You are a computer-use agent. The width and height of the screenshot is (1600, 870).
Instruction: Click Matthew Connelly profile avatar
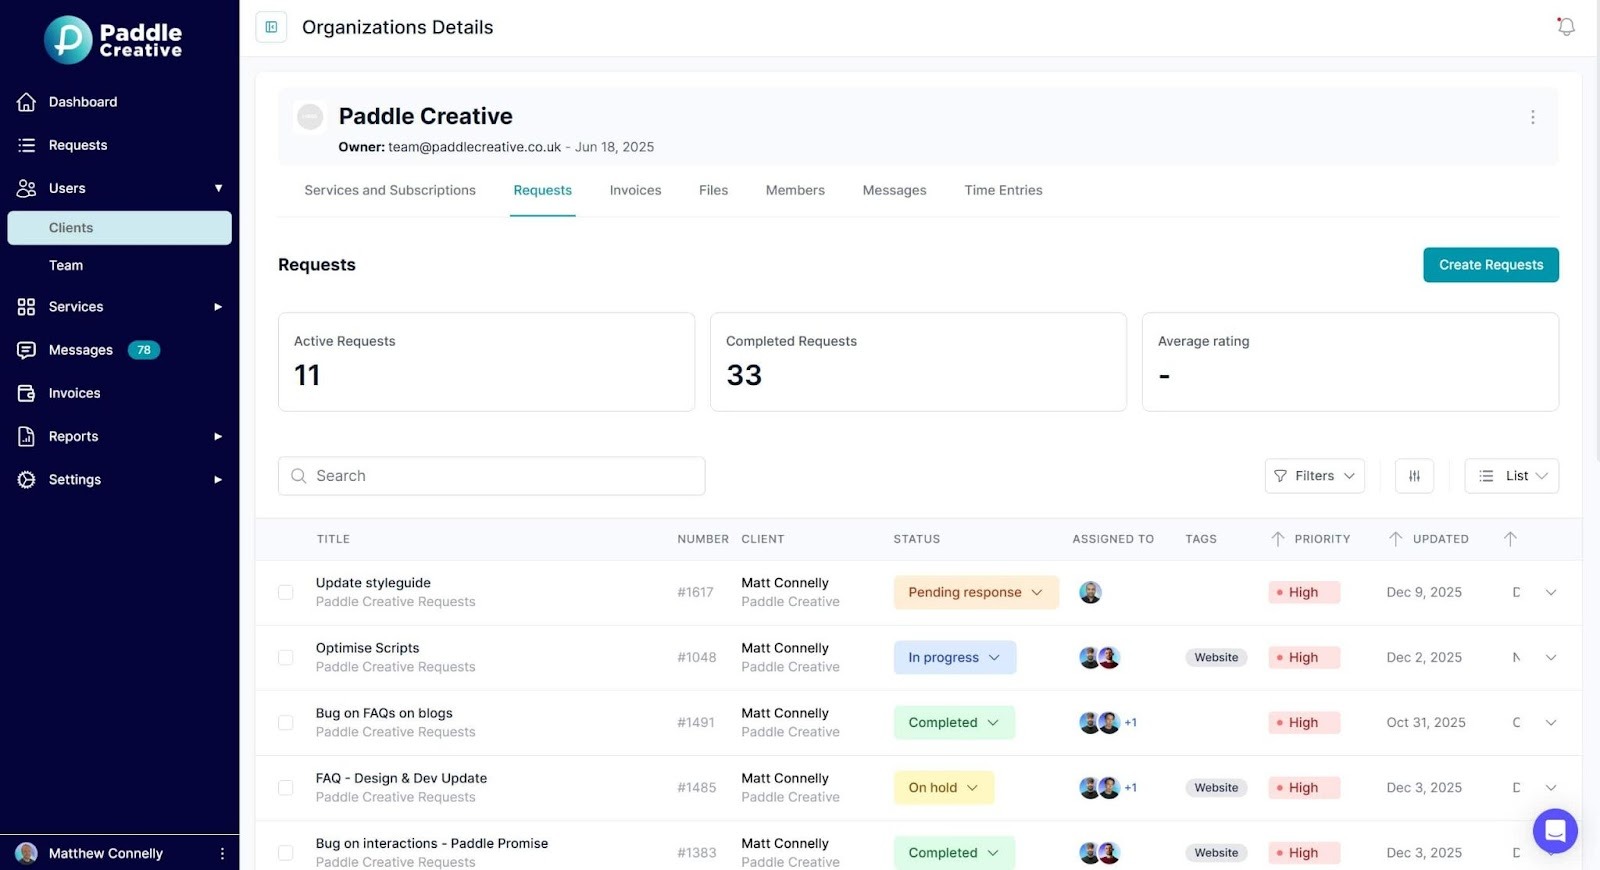(27, 853)
